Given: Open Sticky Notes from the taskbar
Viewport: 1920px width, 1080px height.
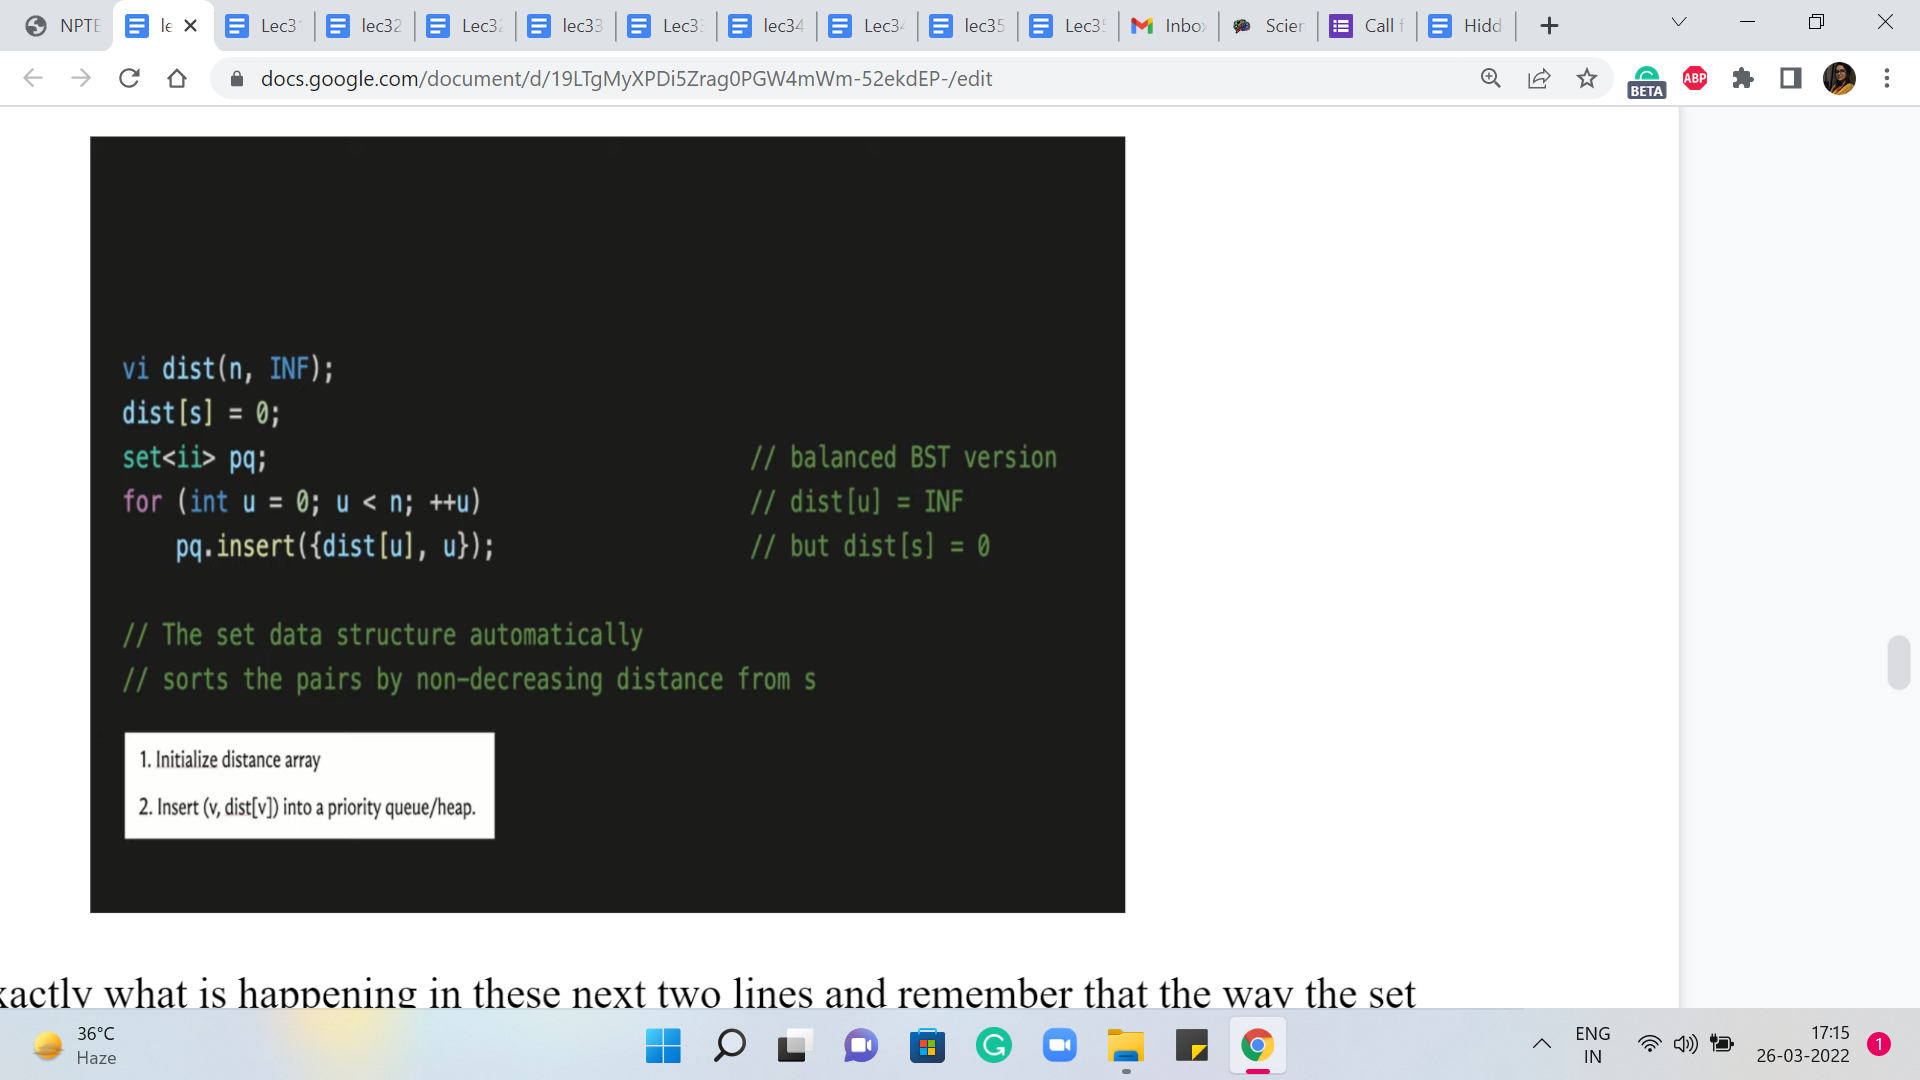Looking at the screenshot, I should (x=1191, y=1046).
